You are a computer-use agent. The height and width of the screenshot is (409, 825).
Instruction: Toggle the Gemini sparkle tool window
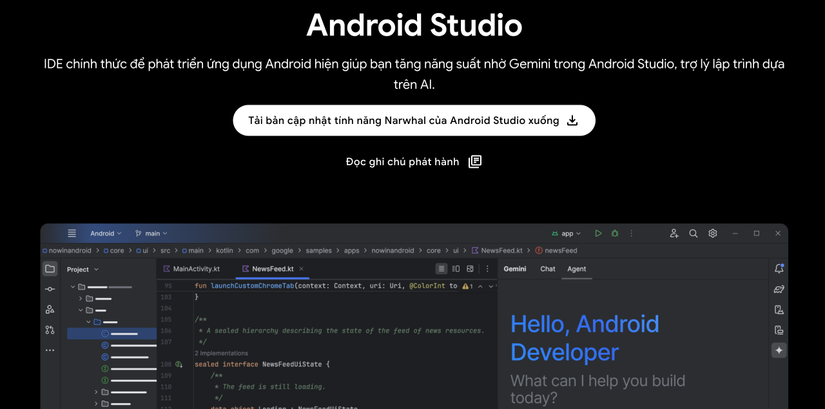point(779,350)
